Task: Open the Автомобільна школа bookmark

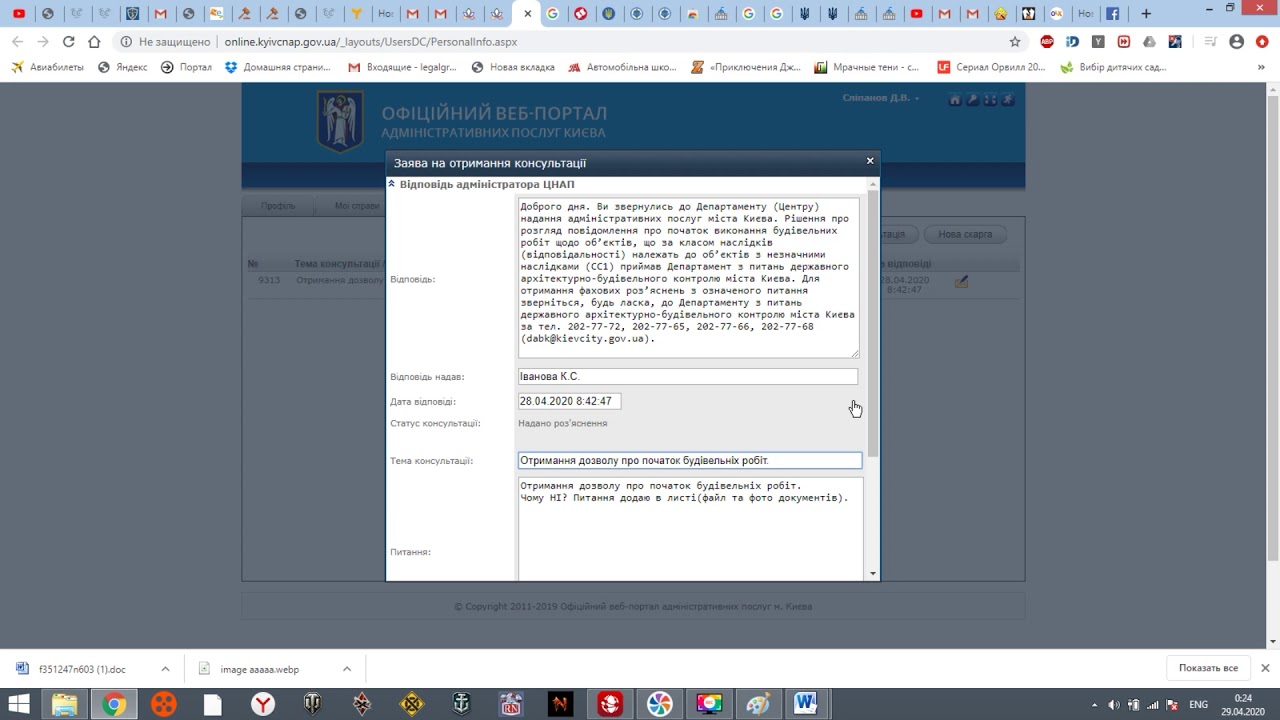Action: point(622,67)
